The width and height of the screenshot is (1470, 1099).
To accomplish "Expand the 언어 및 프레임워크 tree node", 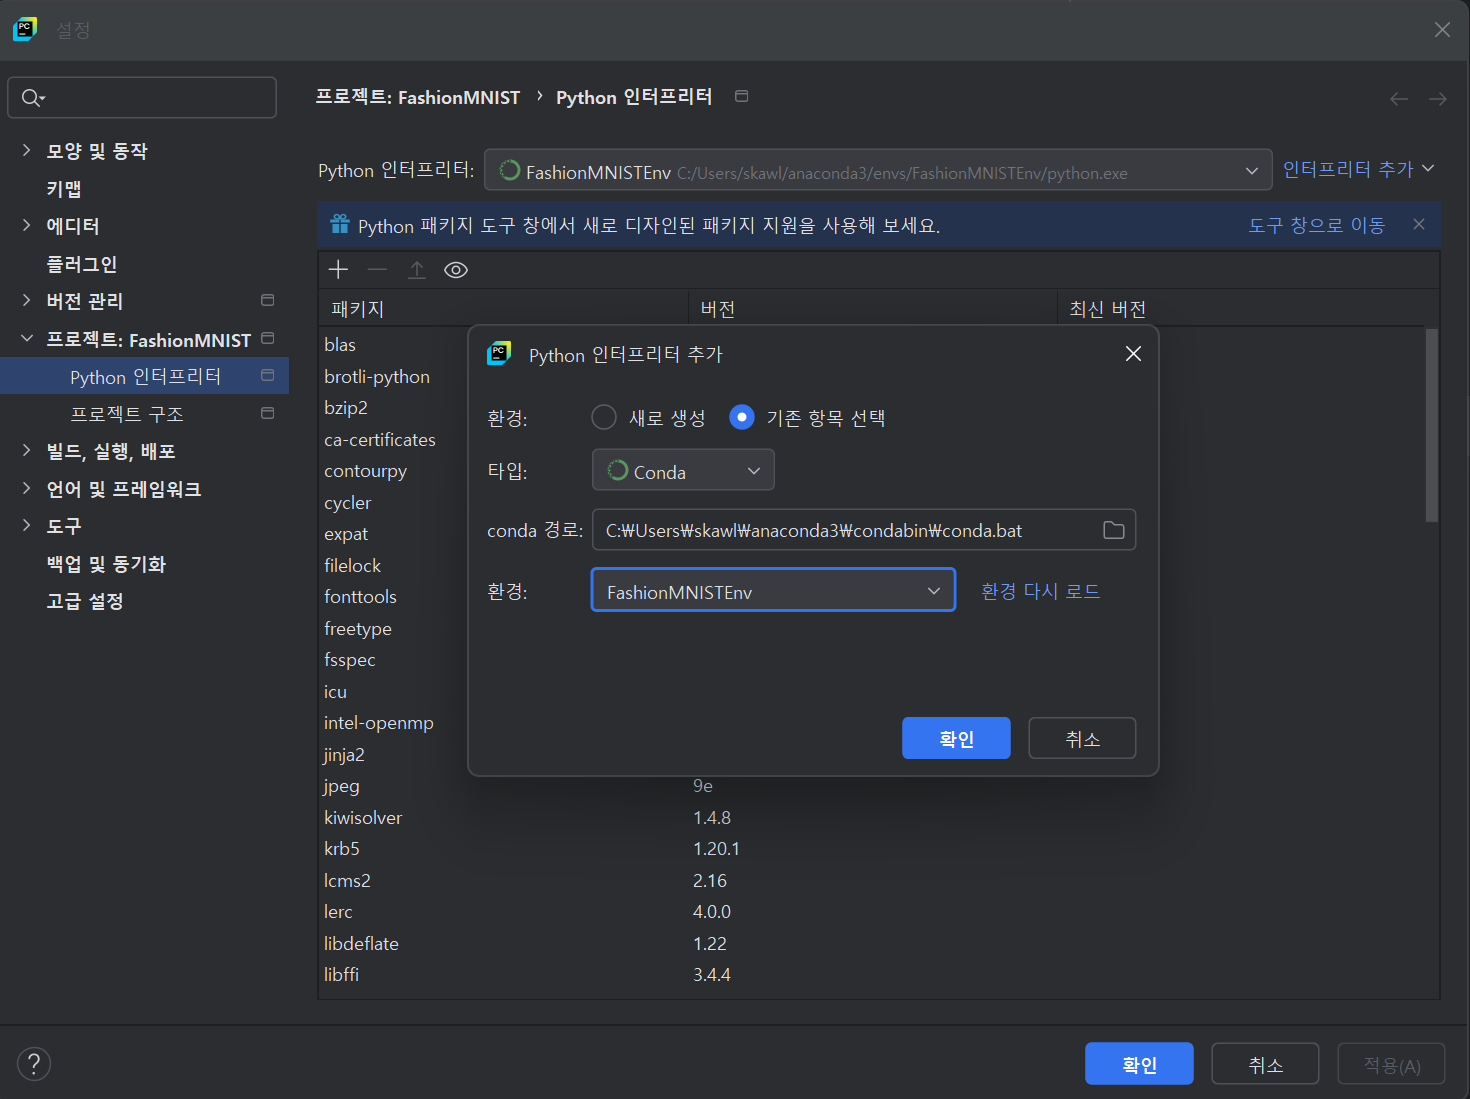I will 26,488.
